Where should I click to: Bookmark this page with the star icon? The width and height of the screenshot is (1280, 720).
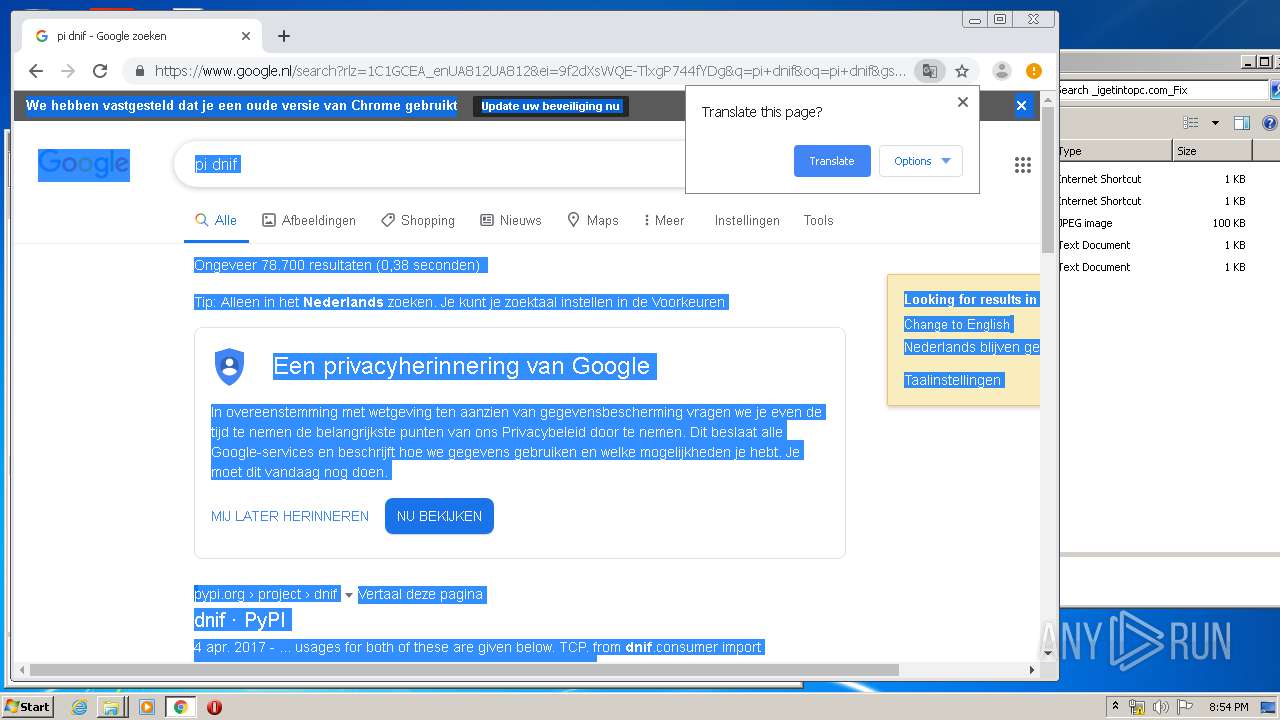pos(962,71)
